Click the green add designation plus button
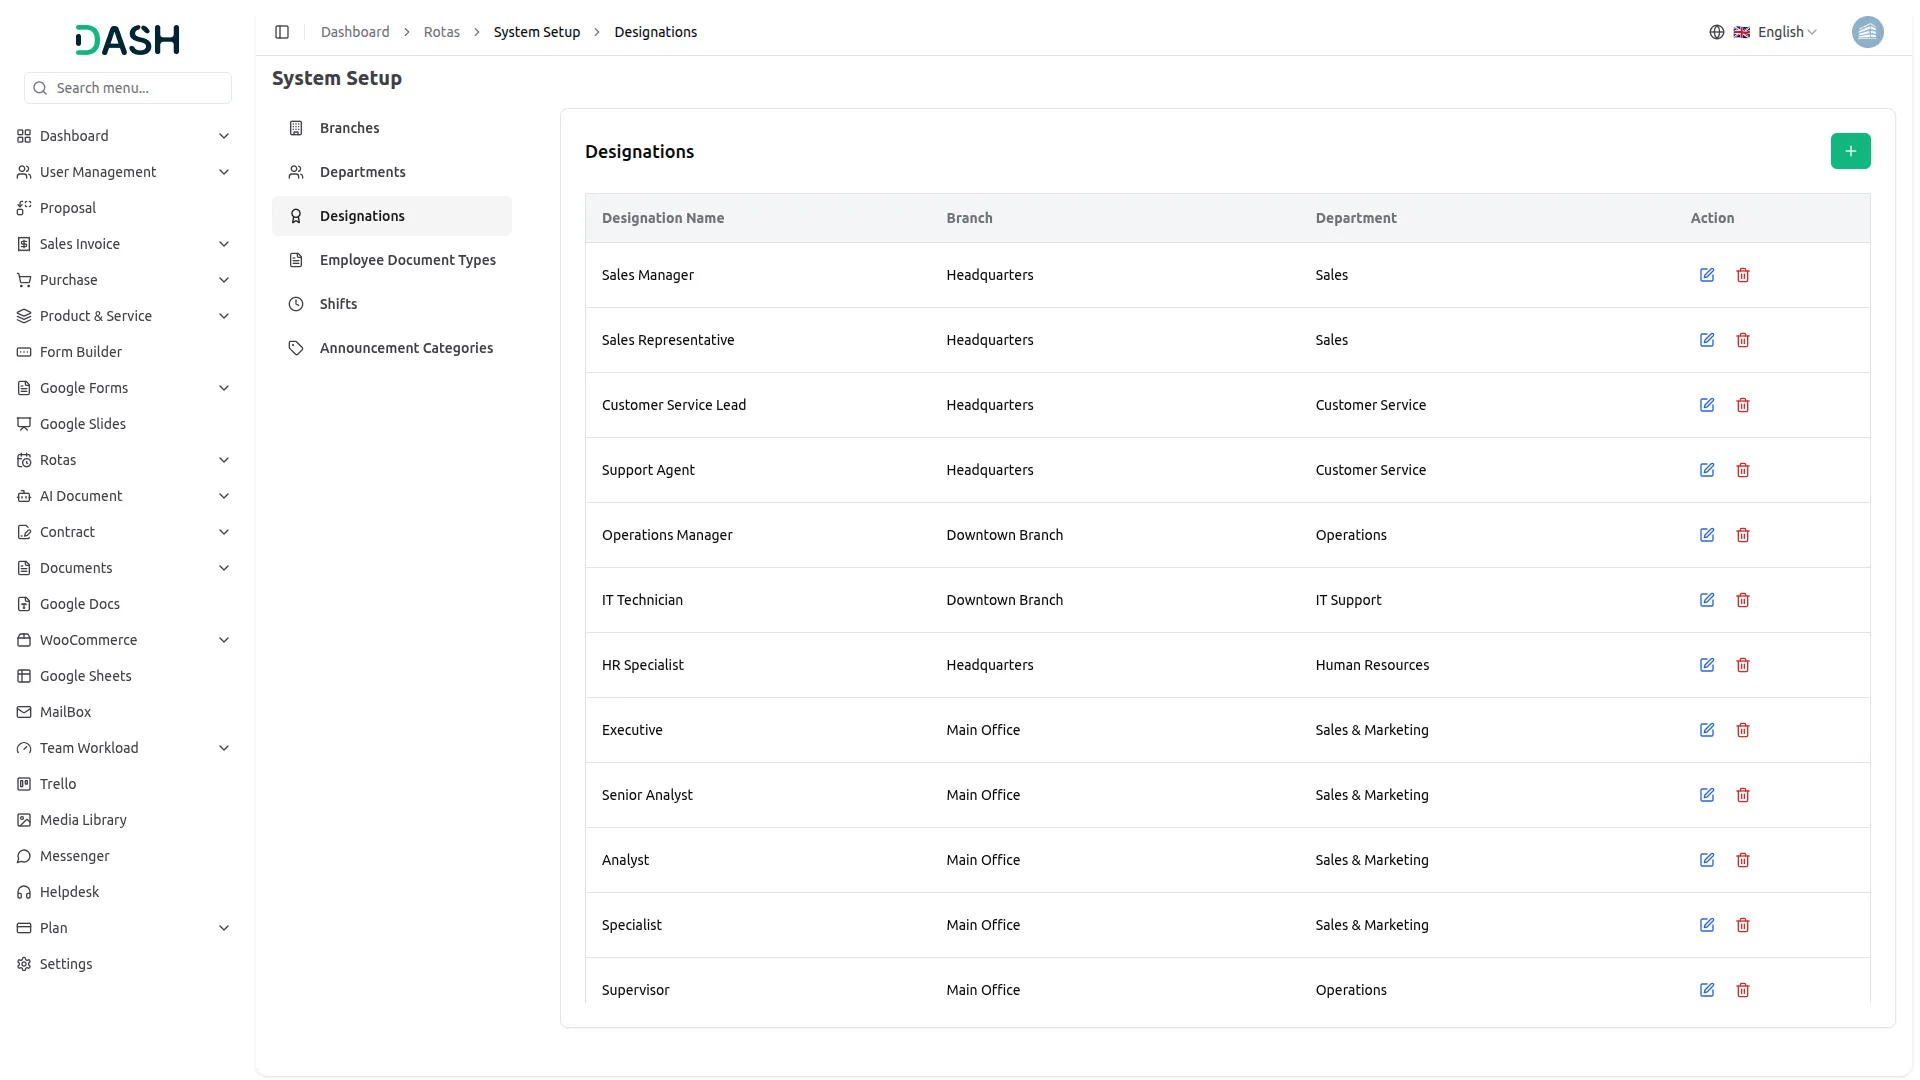This screenshot has width=1920, height=1080. tap(1850, 151)
